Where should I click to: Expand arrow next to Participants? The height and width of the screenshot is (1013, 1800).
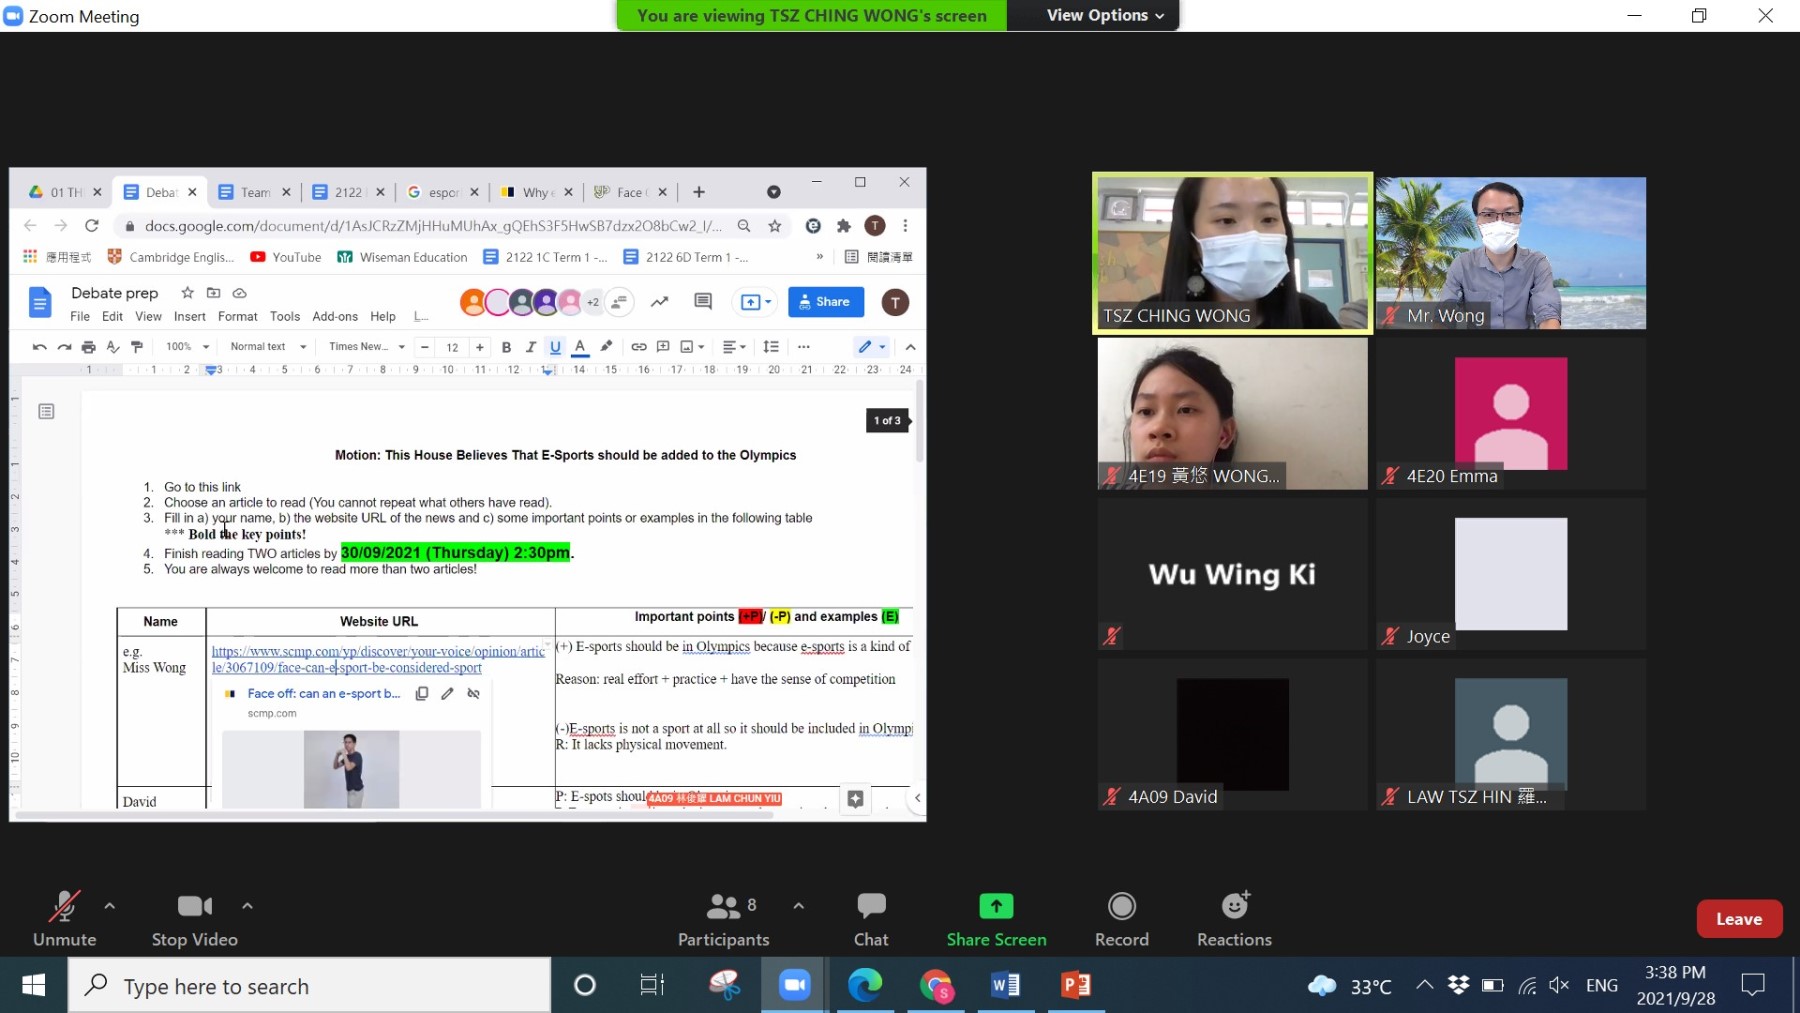coord(798,906)
